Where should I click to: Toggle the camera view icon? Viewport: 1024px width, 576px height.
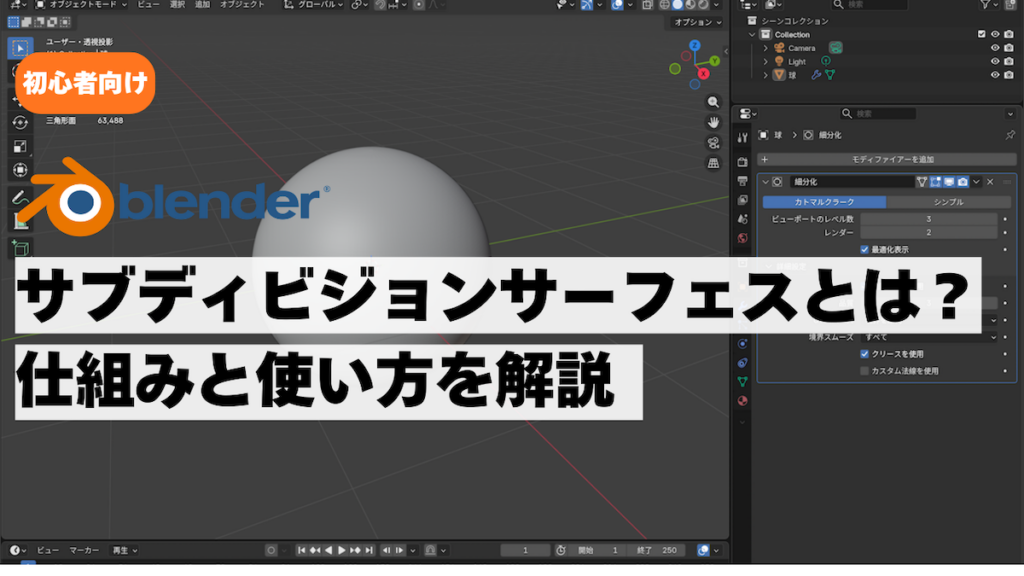pos(714,142)
